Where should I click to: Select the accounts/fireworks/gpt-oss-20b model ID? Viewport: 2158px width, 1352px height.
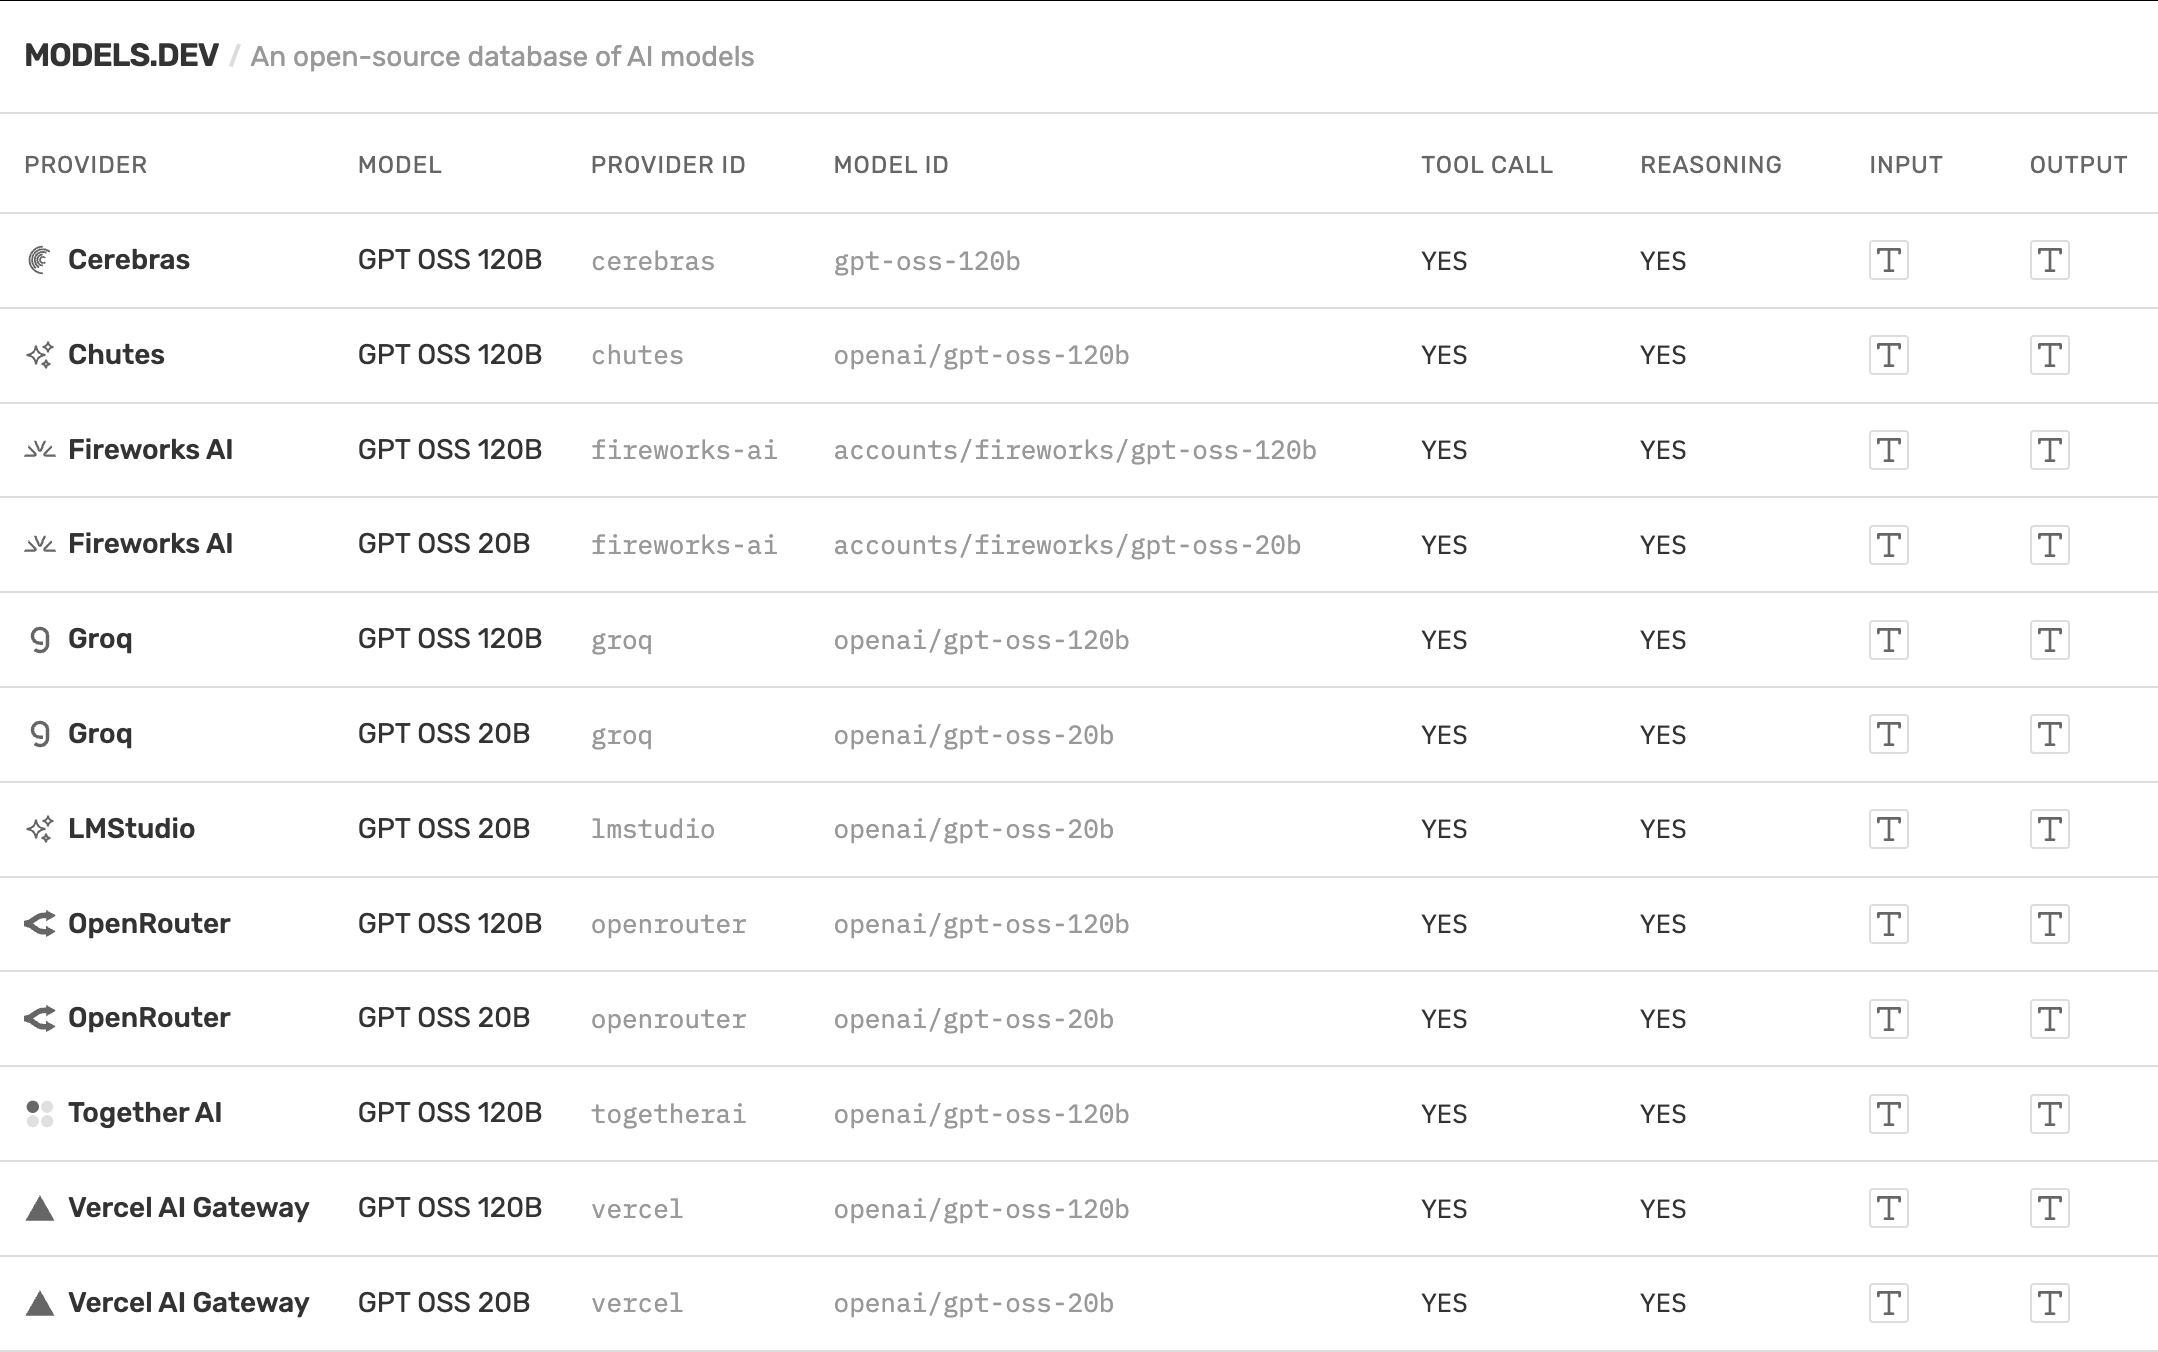tap(1067, 545)
